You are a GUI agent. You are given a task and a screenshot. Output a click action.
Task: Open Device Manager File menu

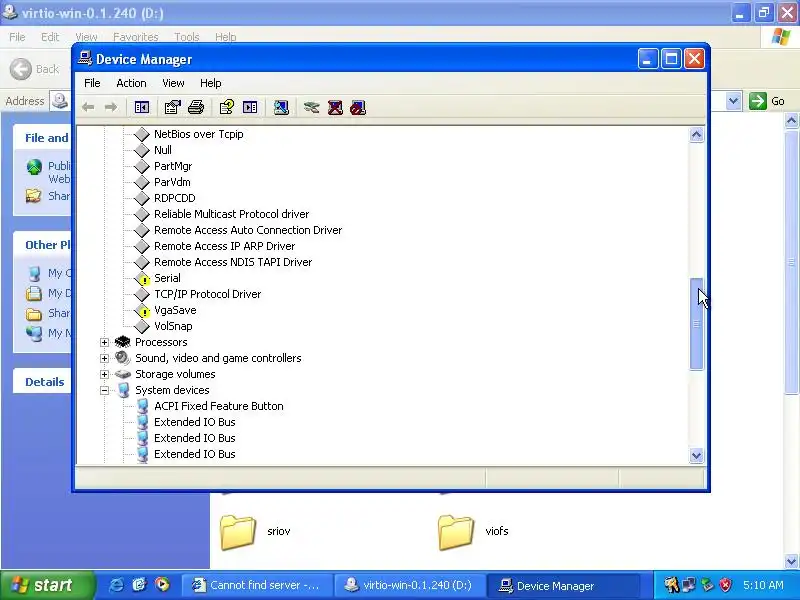click(x=92, y=83)
